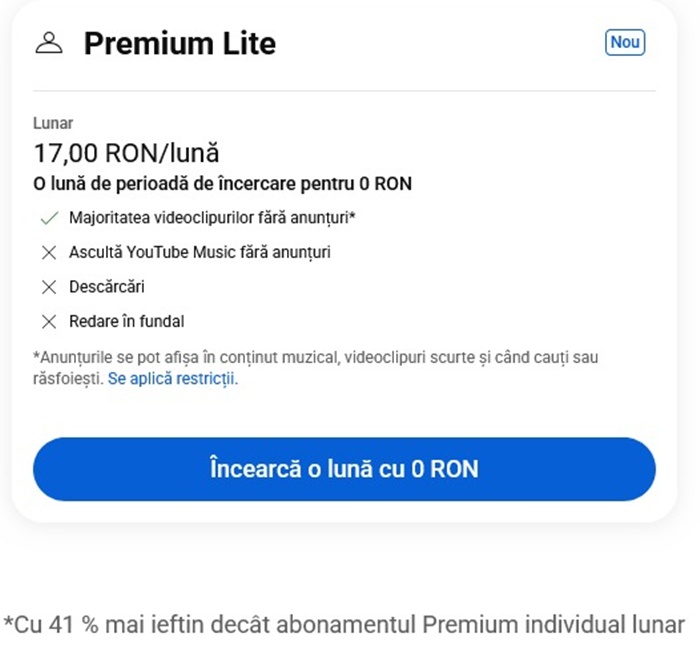This screenshot has height=645, width=700.
Task: Click the divider line under the plan heading
Action: tap(344, 91)
